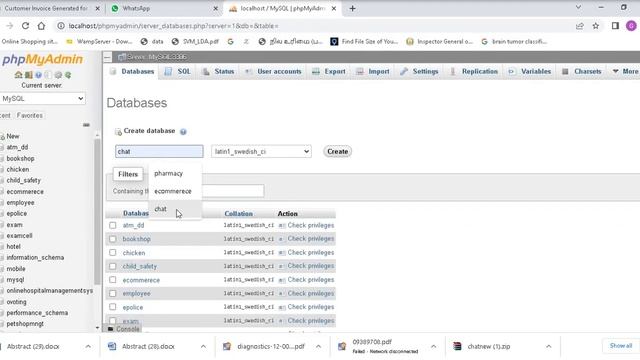Tick the epolice database checkbox

click(x=113, y=307)
